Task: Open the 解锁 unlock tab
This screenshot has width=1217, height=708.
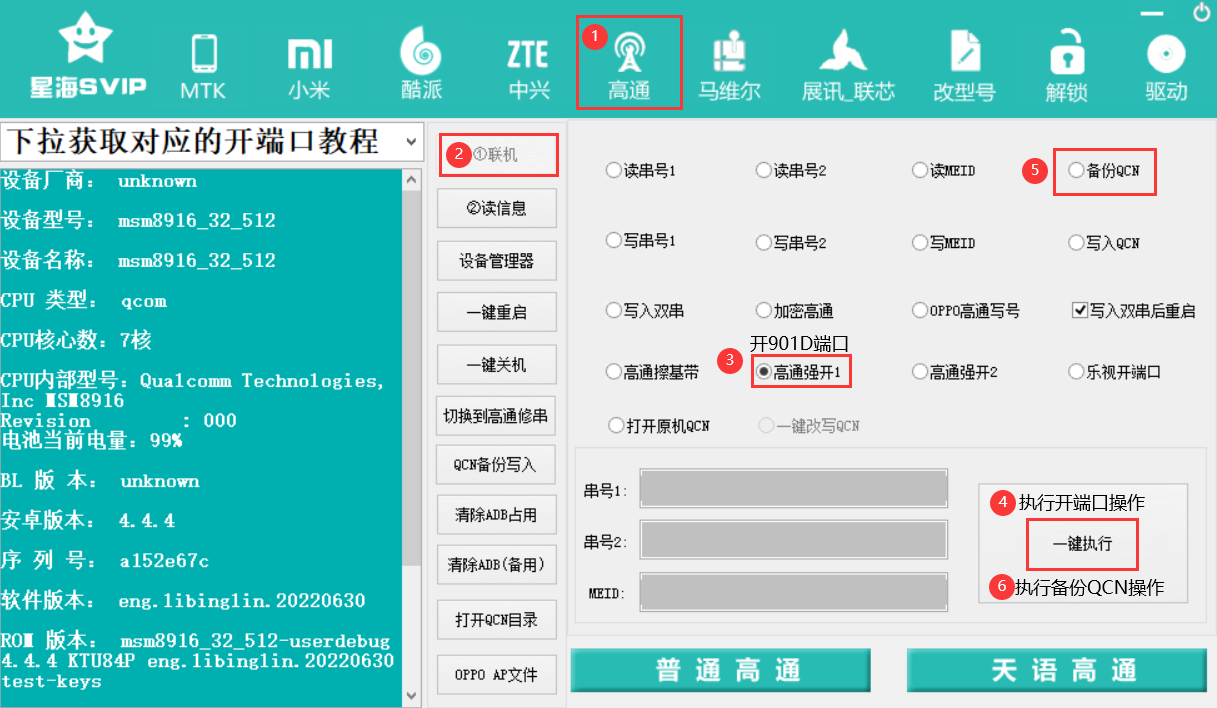Action: click(1066, 67)
